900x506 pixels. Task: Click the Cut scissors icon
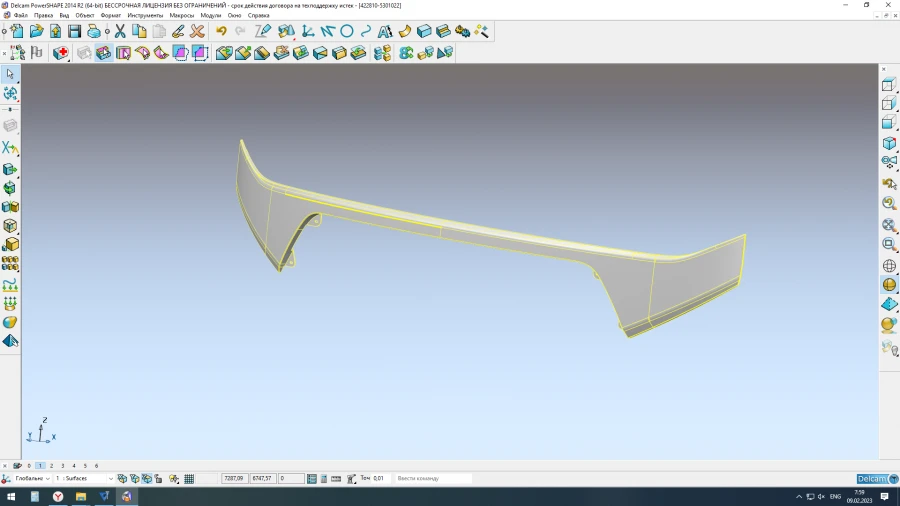pos(120,32)
